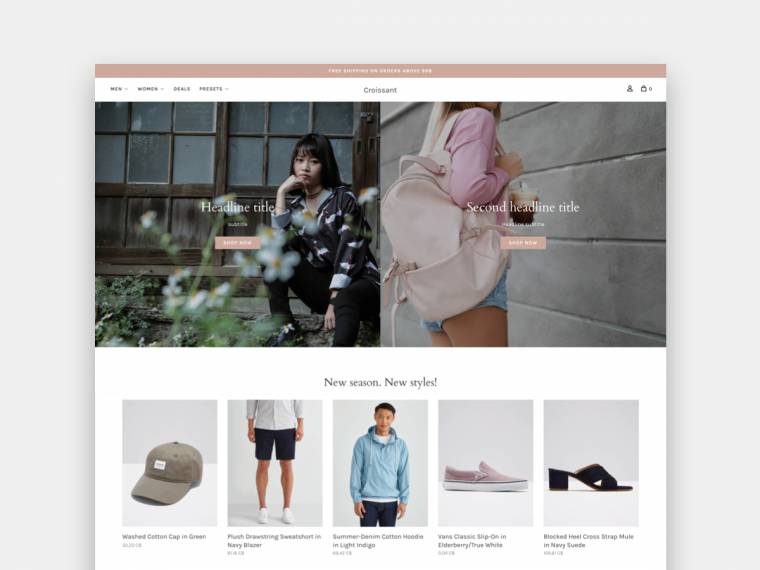Open the Vans Classic Slip-On product image

pyautogui.click(x=486, y=463)
